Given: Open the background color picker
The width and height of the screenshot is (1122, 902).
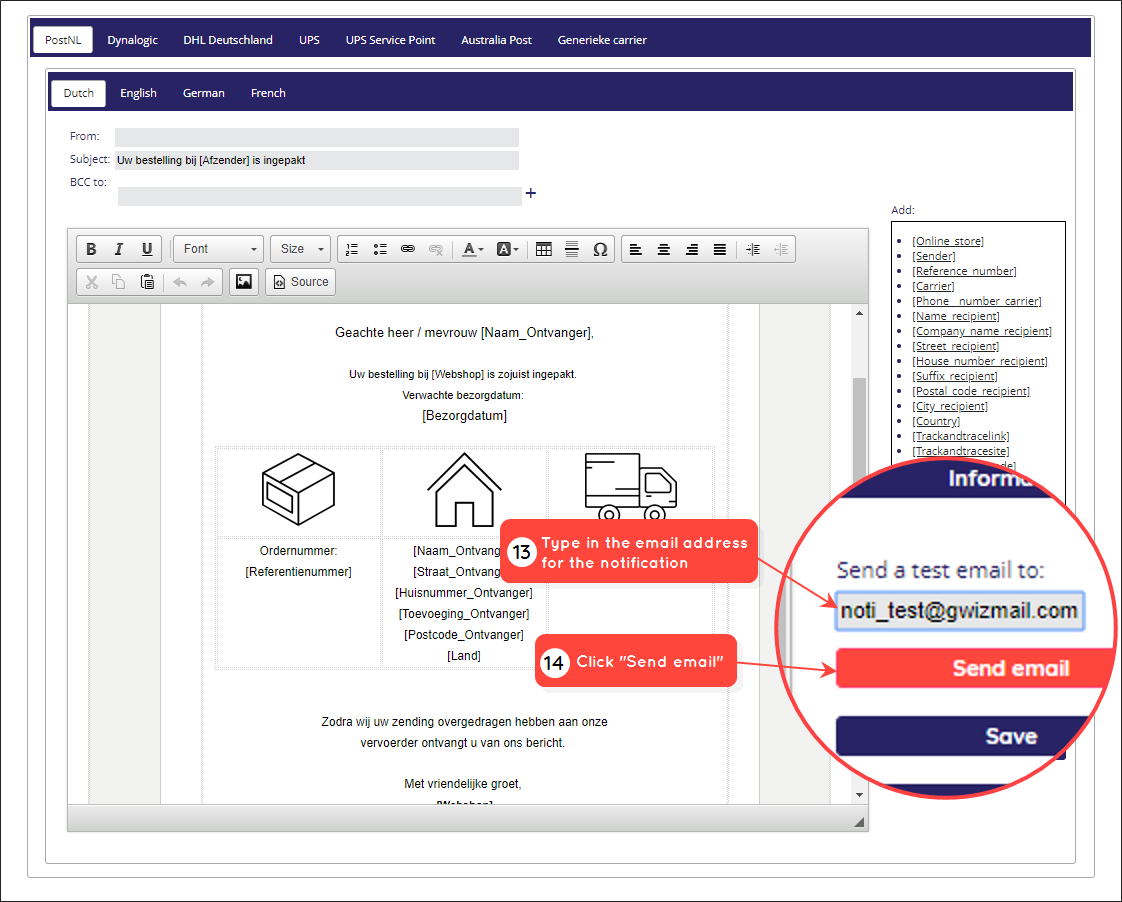Looking at the screenshot, I should coord(507,249).
